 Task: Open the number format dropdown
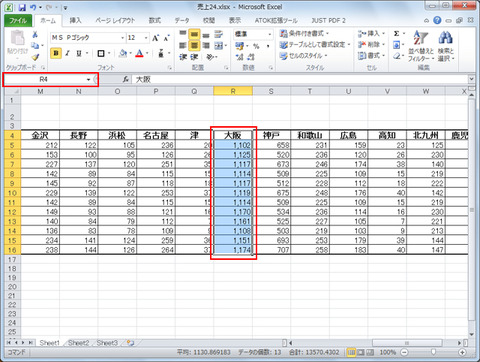coord(269,34)
